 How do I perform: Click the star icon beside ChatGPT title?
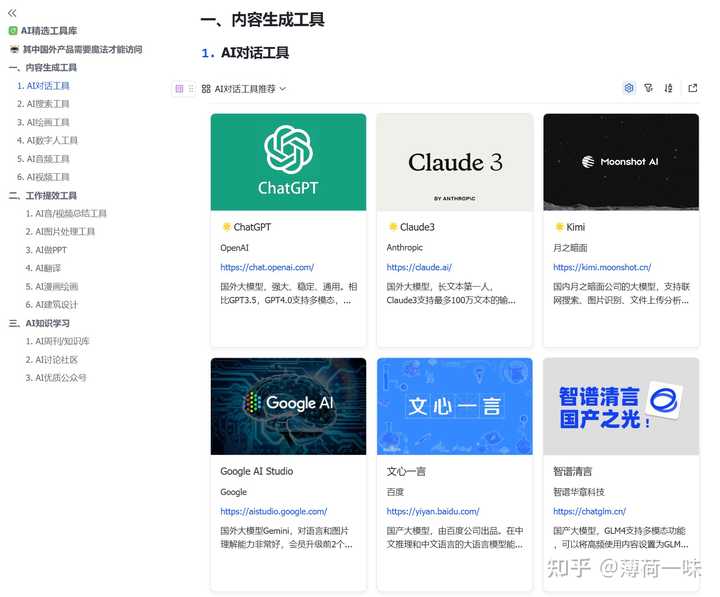click(x=226, y=226)
